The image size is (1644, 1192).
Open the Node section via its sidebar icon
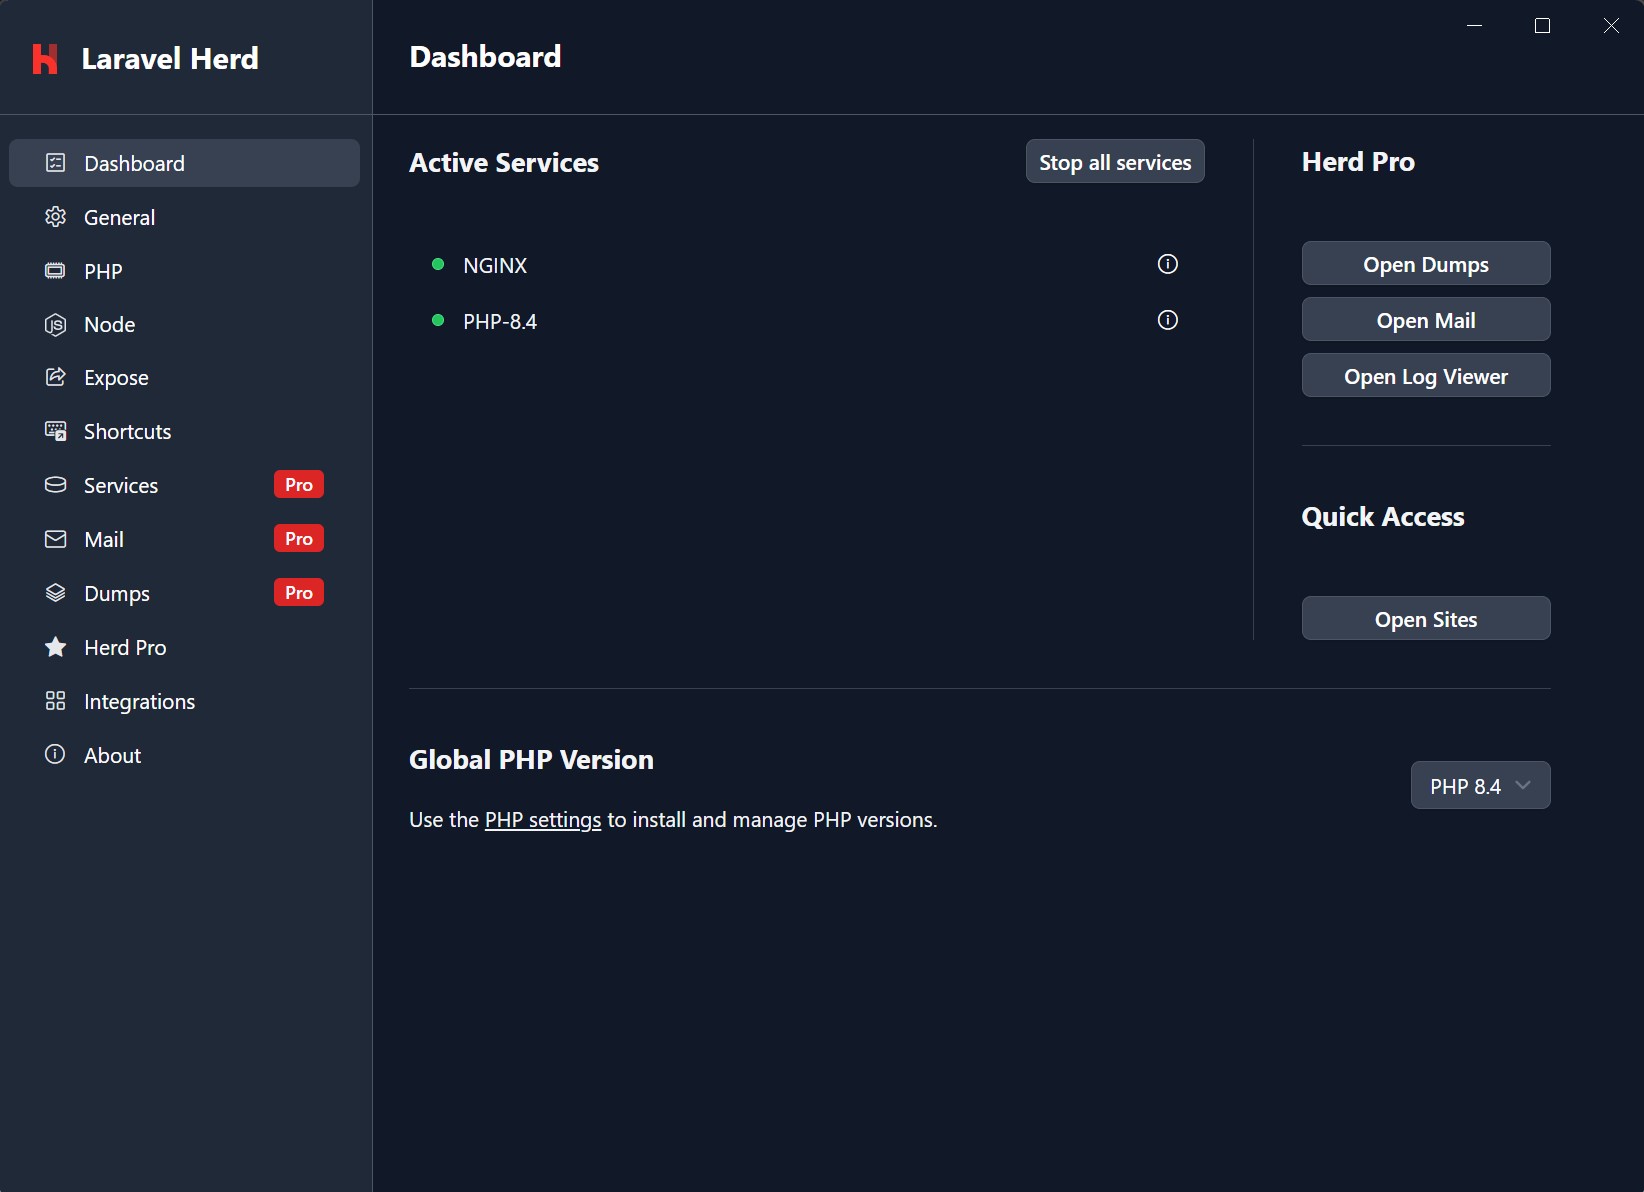(56, 324)
